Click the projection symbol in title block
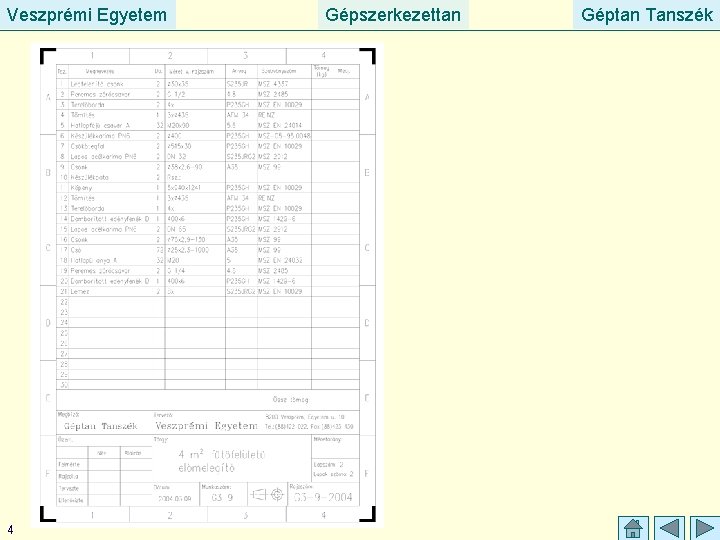This screenshot has width=720, height=540. point(267,495)
